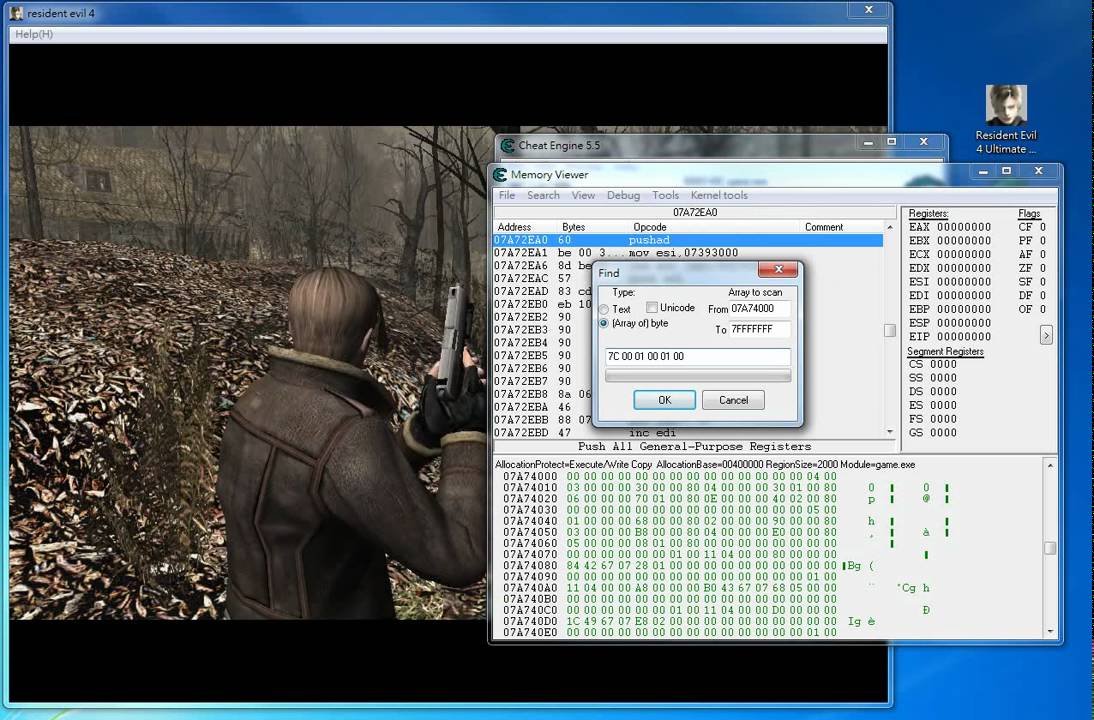
Task: Click the ESP register value
Action: (964, 323)
